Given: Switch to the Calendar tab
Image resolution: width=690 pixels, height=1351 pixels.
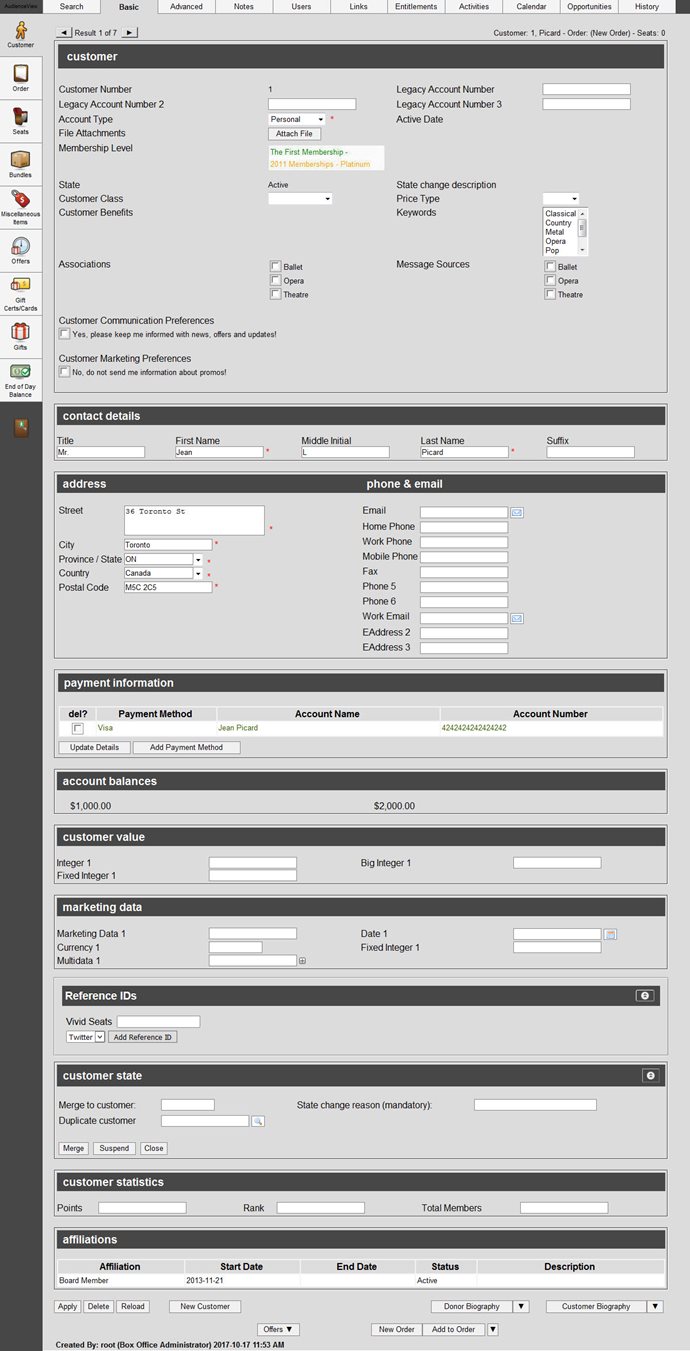Looking at the screenshot, I should 531,7.
